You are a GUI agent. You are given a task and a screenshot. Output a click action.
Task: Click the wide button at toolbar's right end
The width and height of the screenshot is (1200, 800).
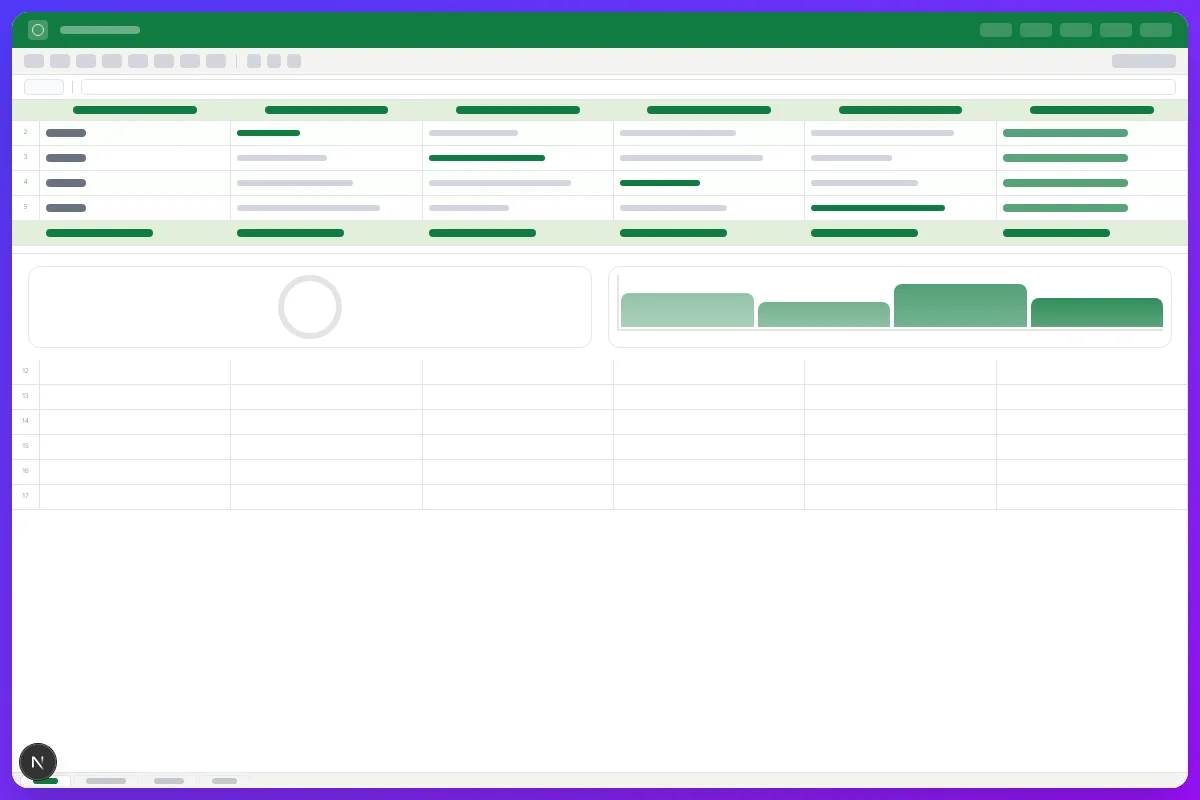[1144, 61]
